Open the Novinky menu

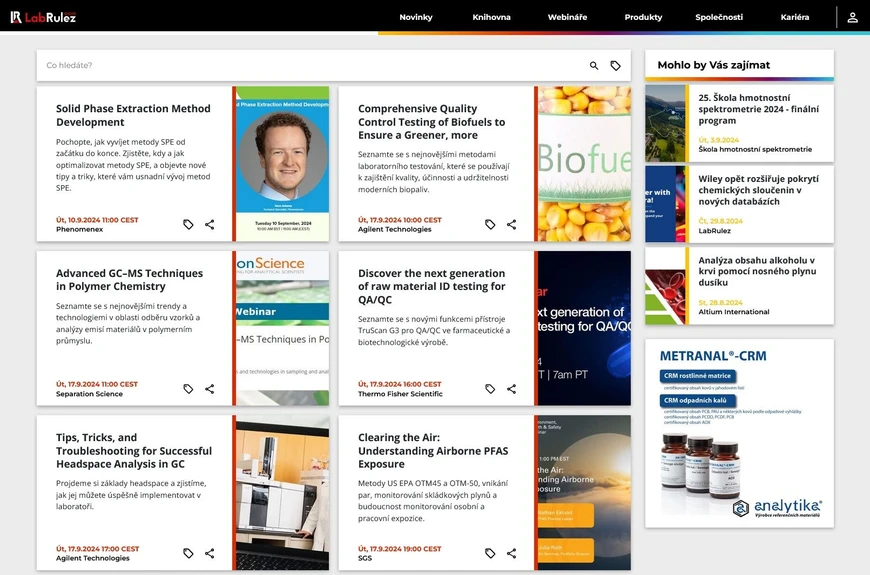tap(416, 17)
